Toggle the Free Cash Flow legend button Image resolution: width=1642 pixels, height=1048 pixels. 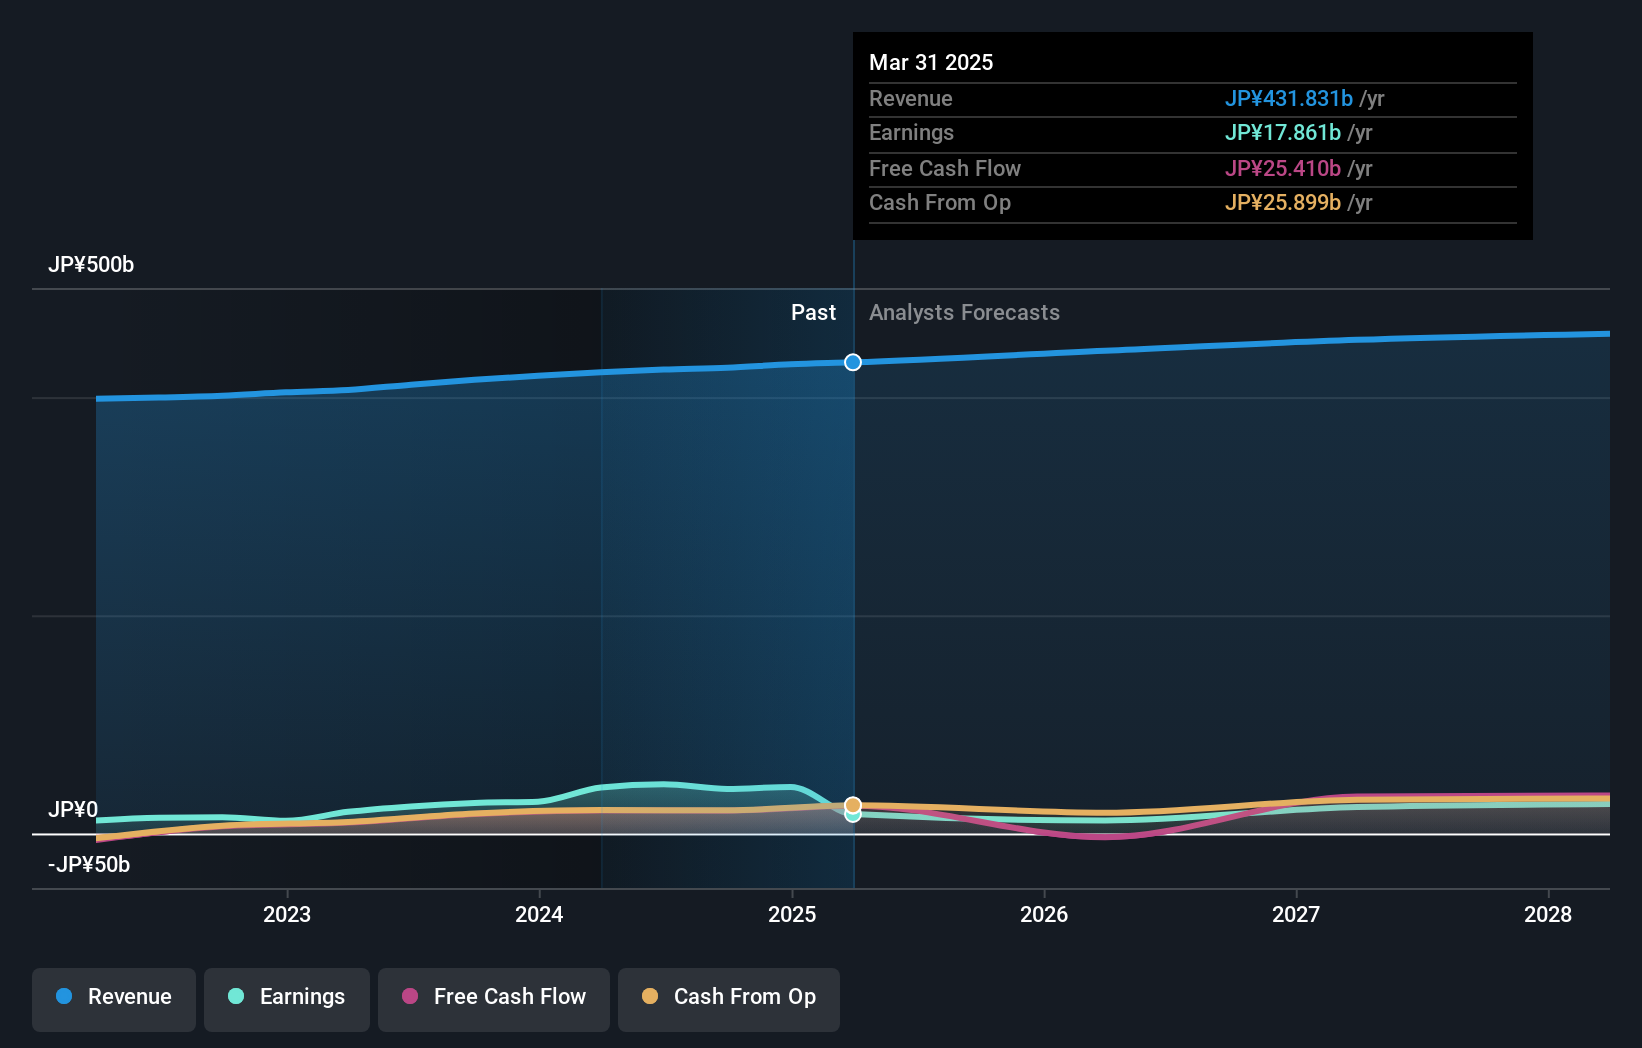tap(494, 999)
